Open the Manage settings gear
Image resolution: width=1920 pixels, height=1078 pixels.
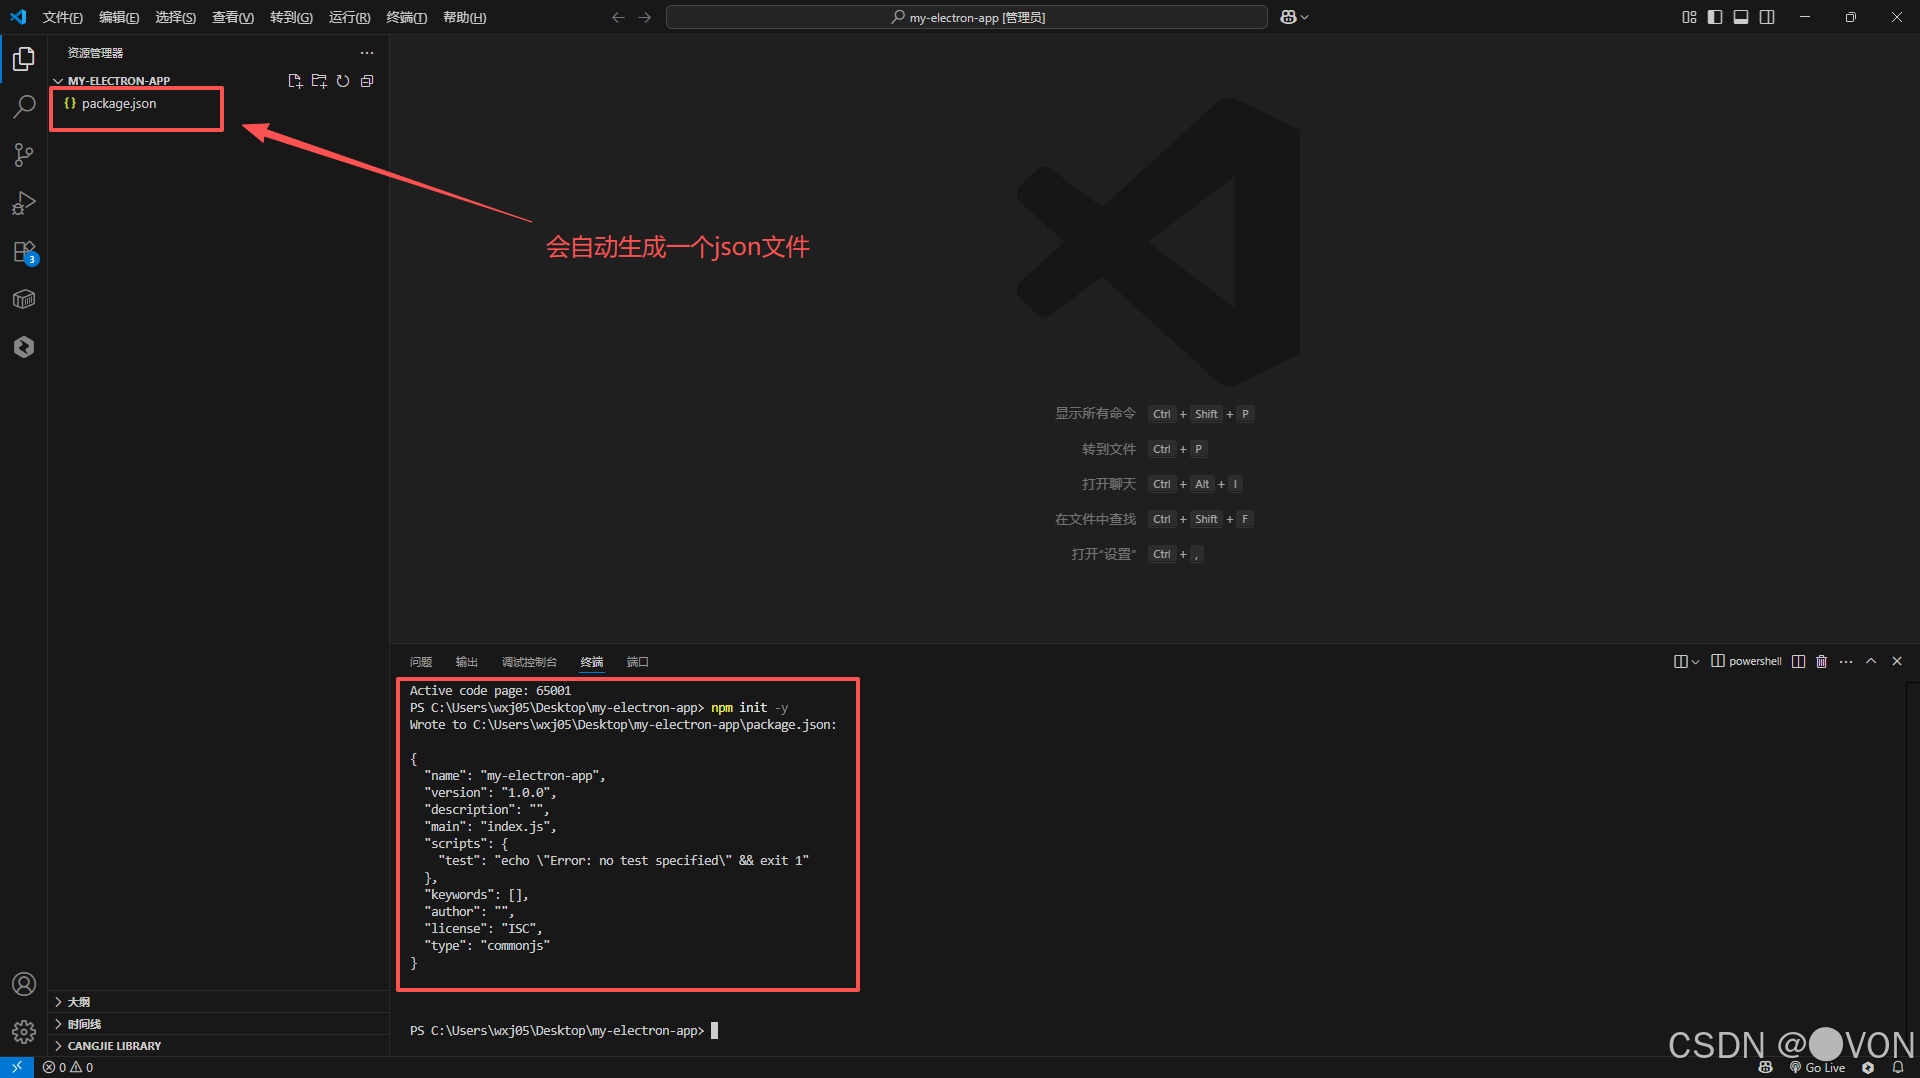pos(24,1032)
